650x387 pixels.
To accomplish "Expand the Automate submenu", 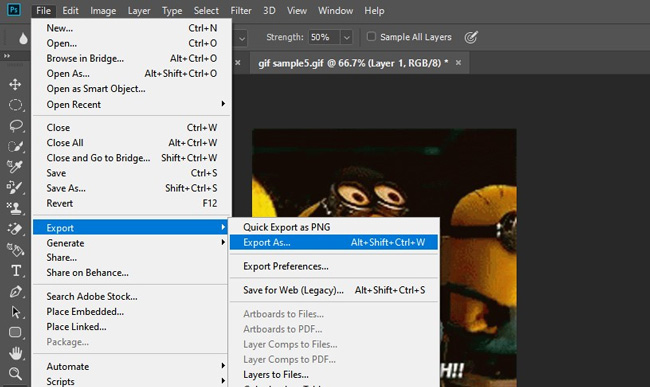I will 131,366.
